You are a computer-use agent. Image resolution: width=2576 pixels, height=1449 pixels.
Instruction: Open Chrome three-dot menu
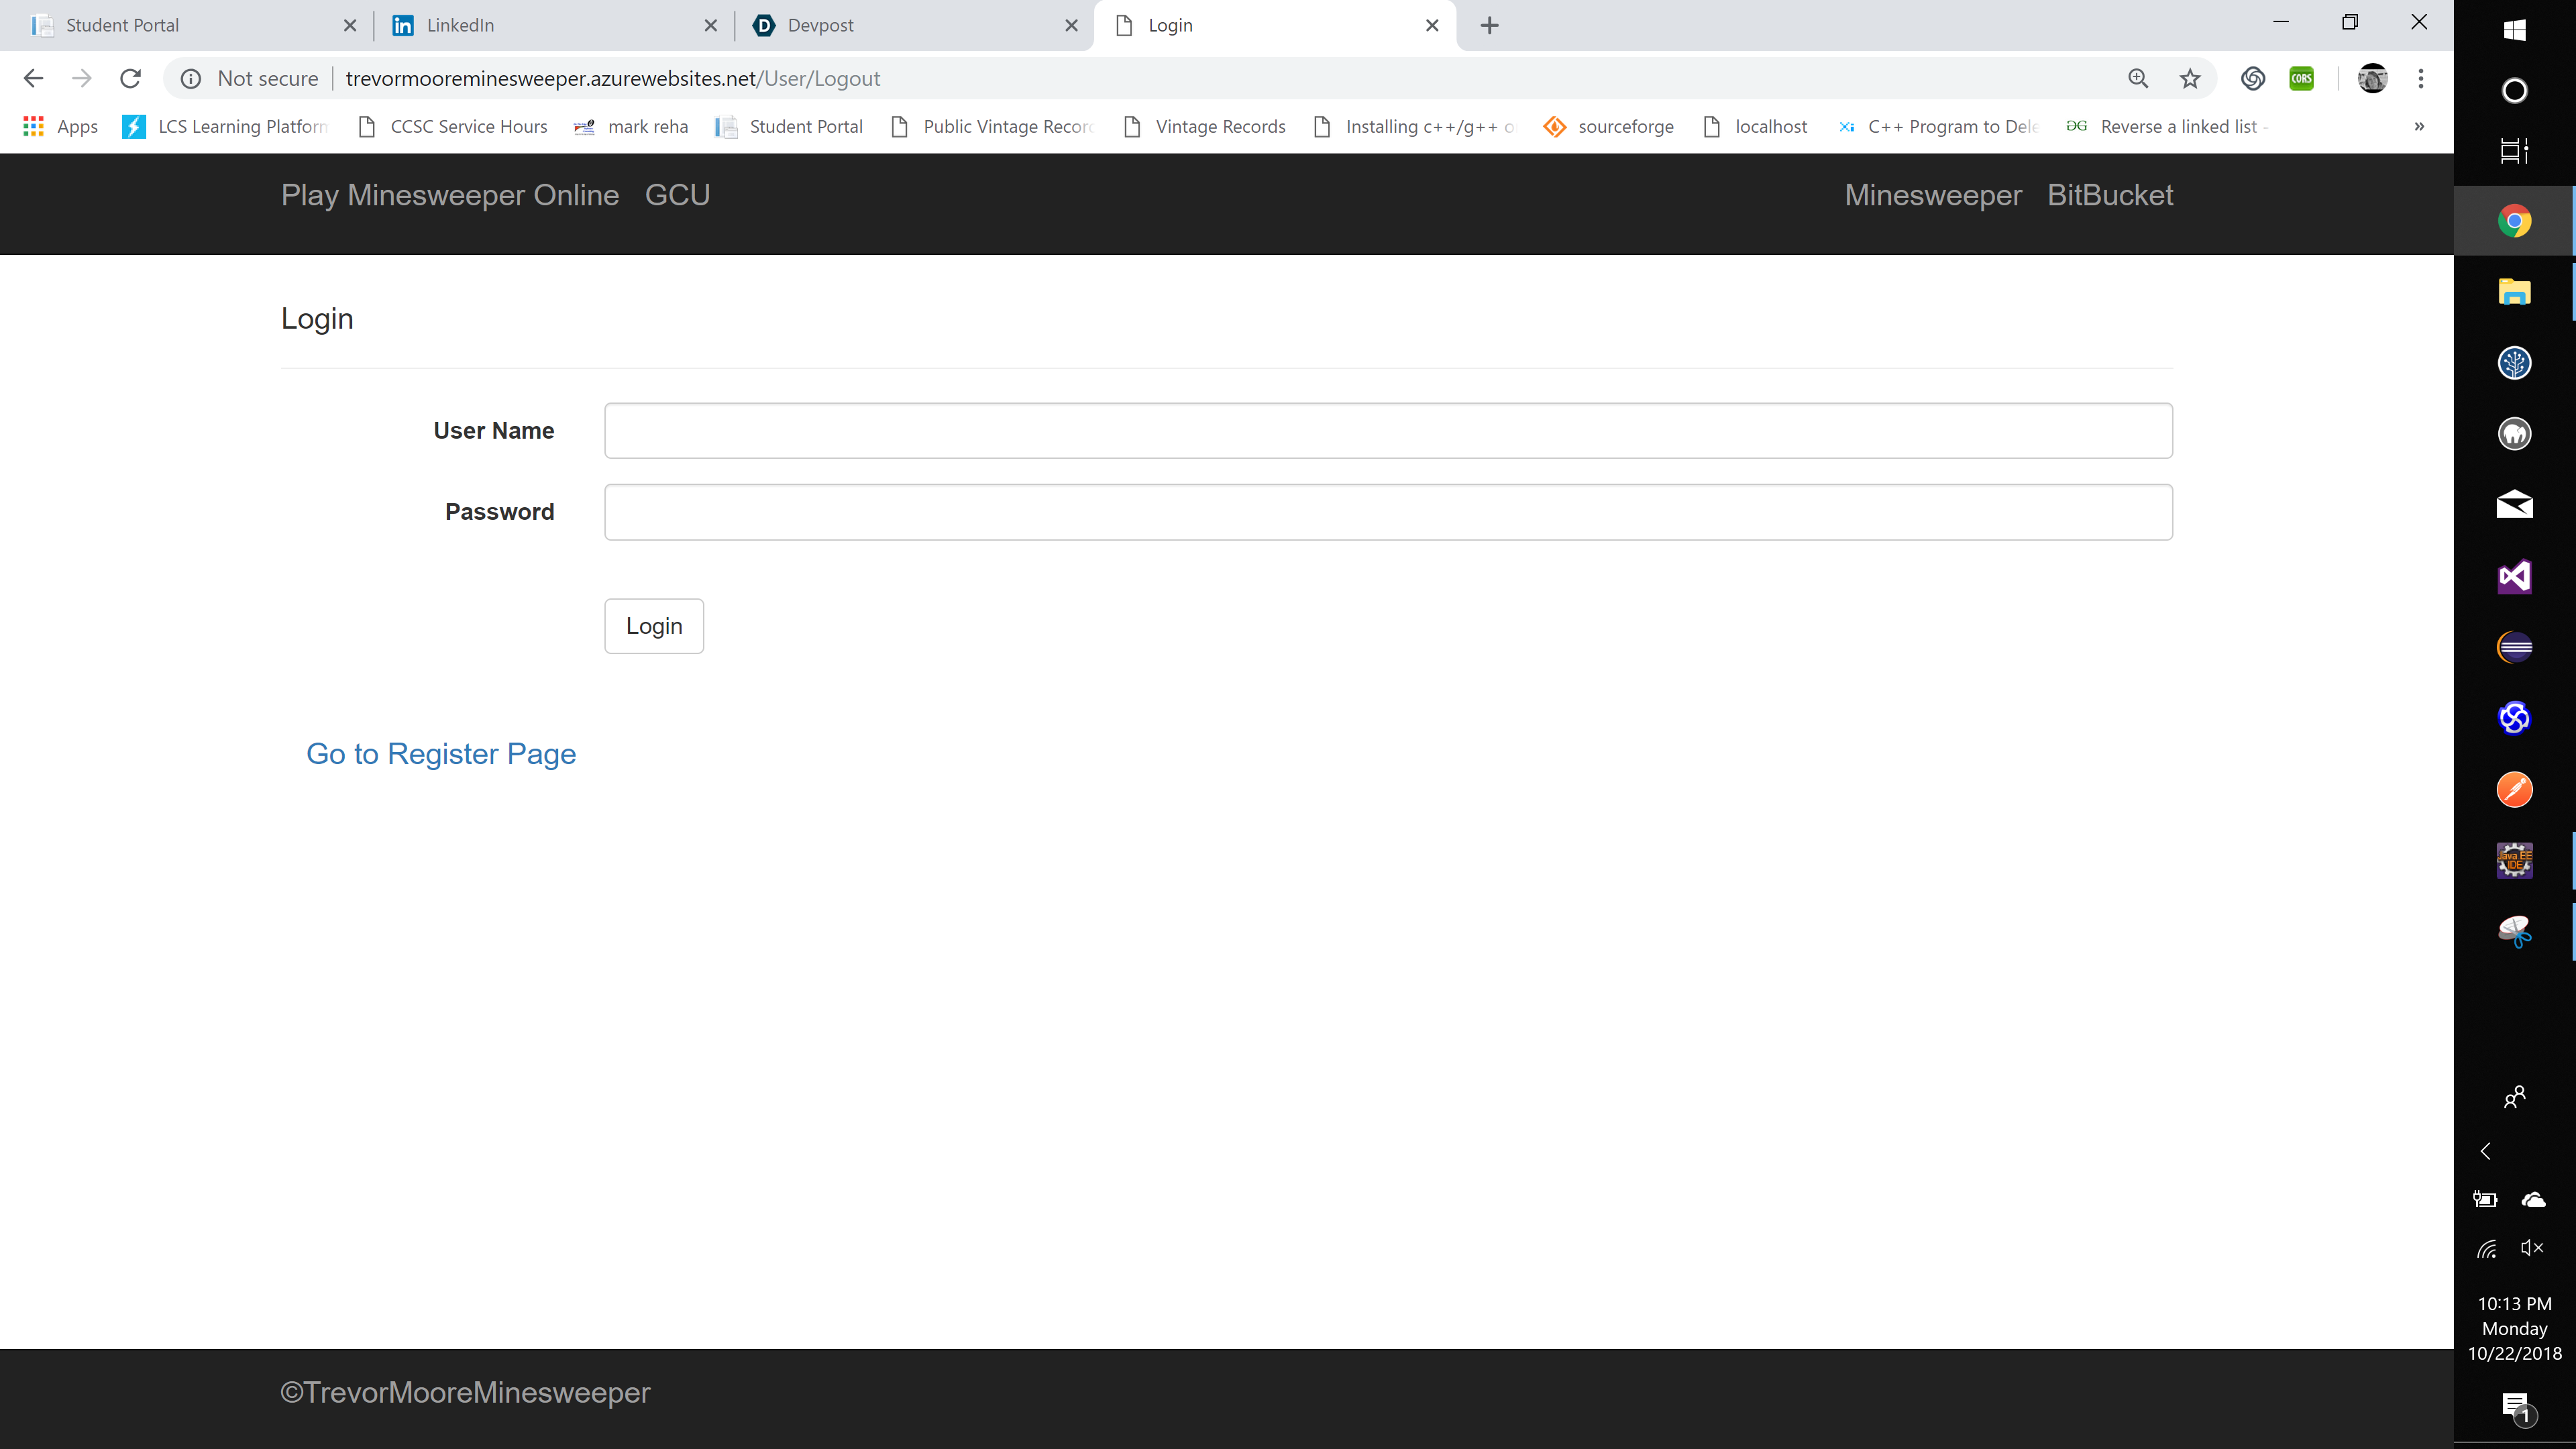coord(2421,78)
